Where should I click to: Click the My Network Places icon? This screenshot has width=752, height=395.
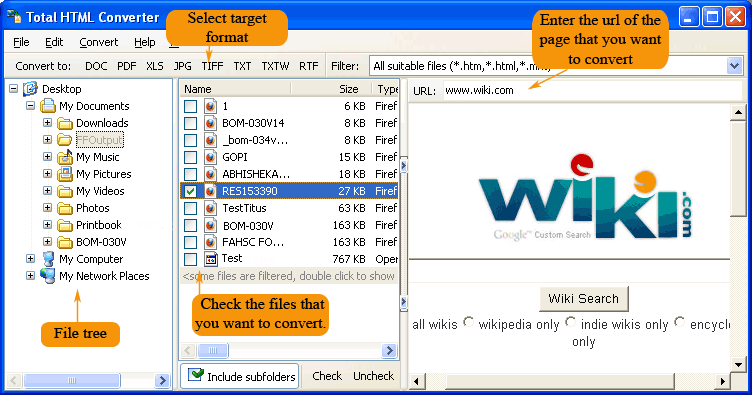[47, 276]
